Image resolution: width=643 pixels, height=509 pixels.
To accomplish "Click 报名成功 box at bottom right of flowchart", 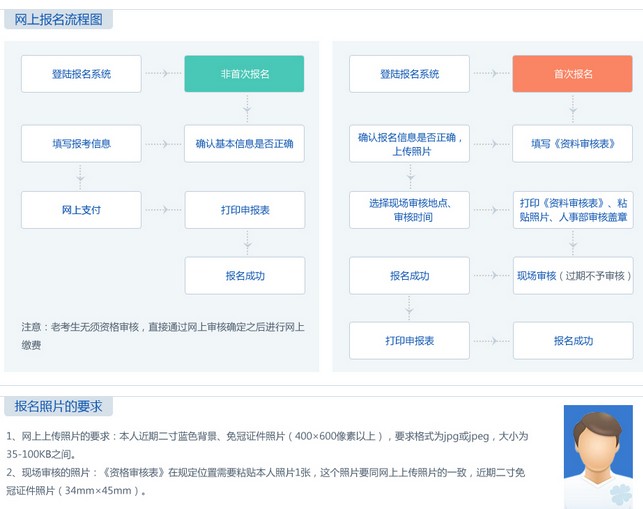I will (x=573, y=341).
